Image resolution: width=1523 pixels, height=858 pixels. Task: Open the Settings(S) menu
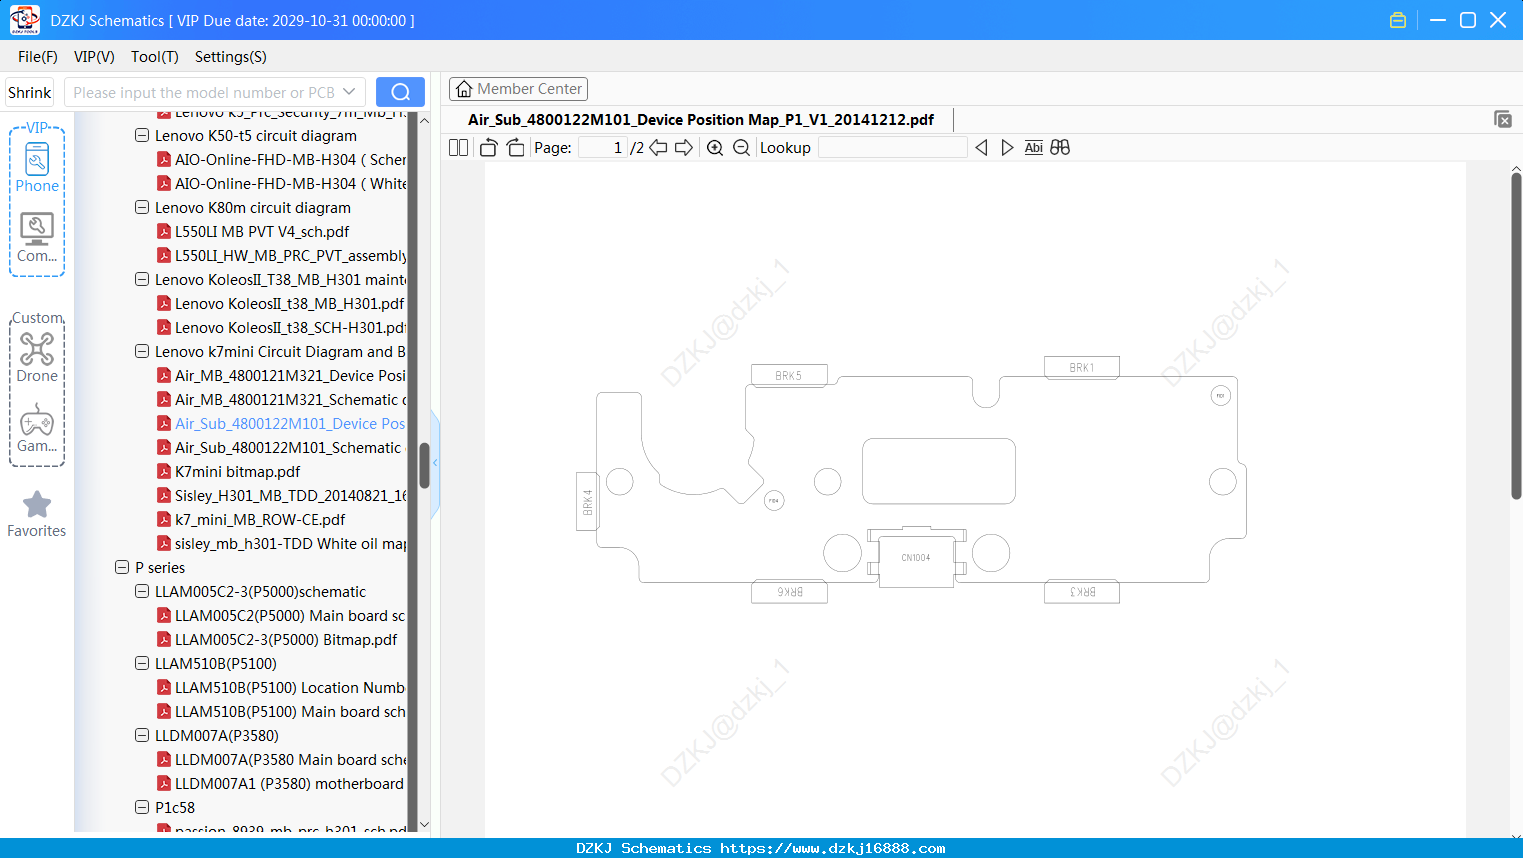click(231, 57)
